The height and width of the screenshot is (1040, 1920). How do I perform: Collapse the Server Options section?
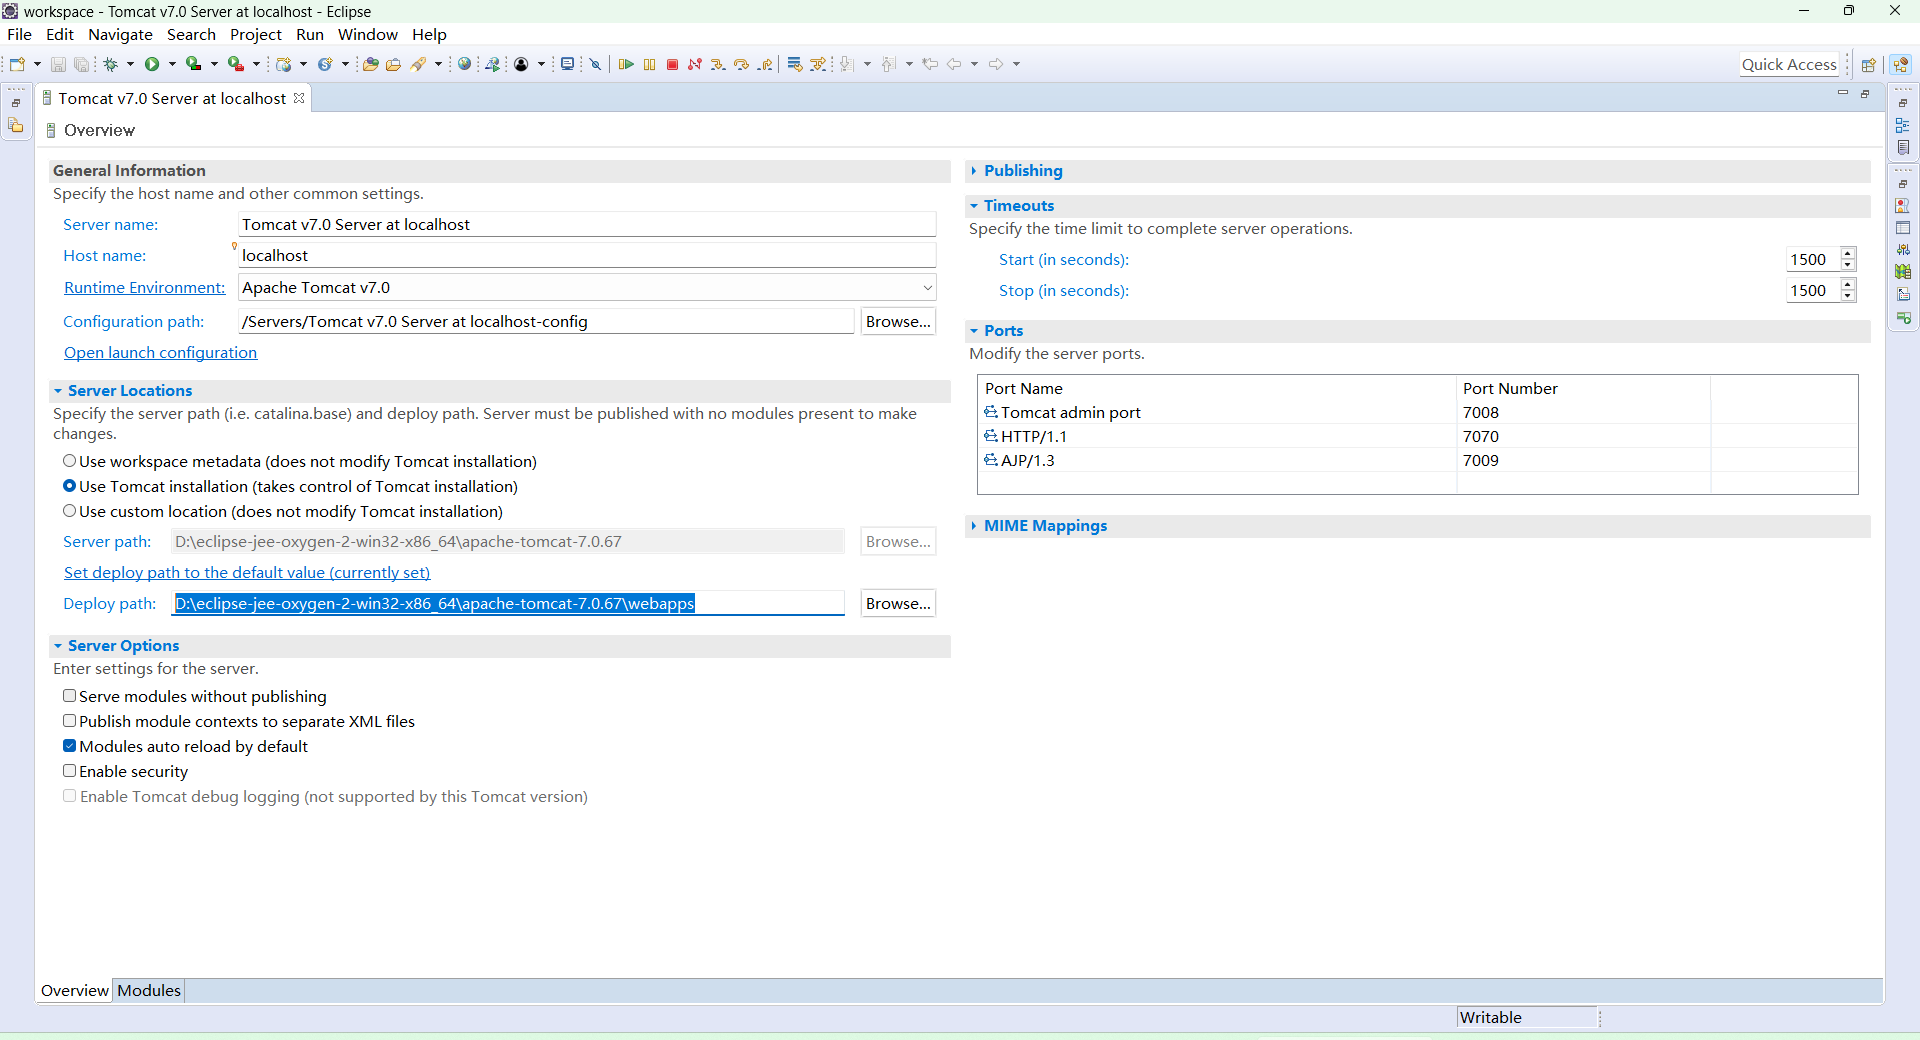tap(58, 646)
